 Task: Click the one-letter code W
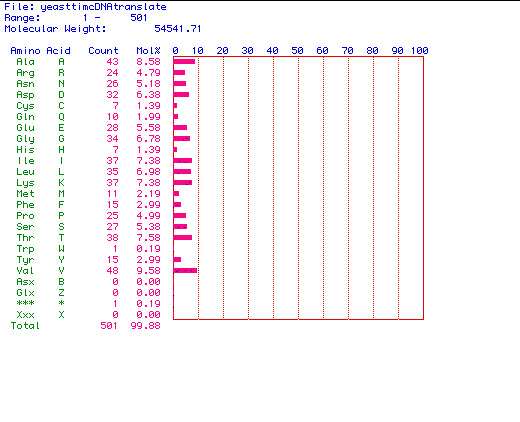pyautogui.click(x=61, y=249)
